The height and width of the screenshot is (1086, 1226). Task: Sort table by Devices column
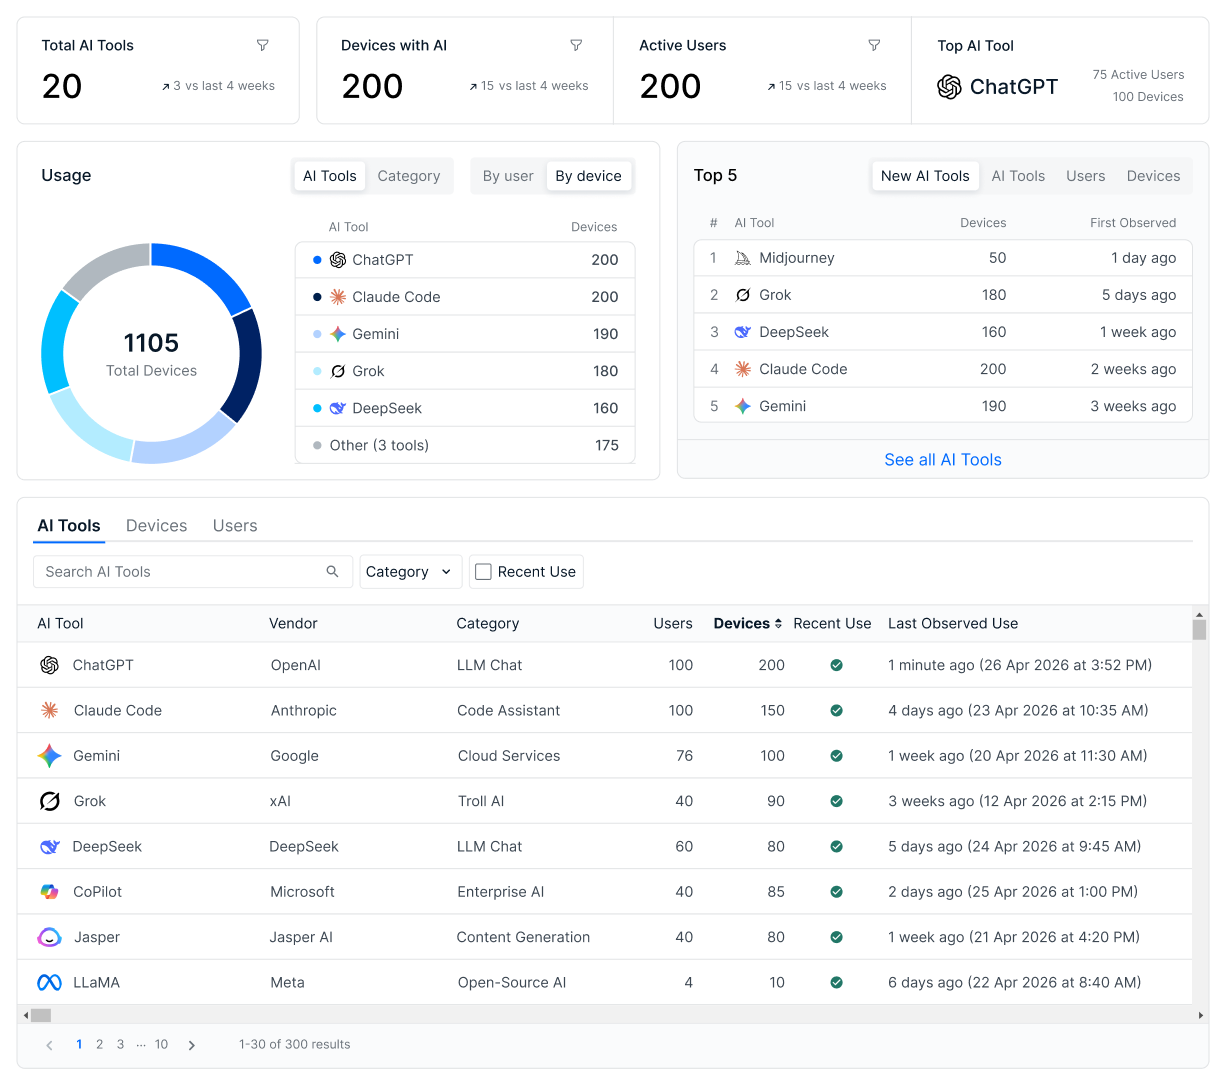748,623
